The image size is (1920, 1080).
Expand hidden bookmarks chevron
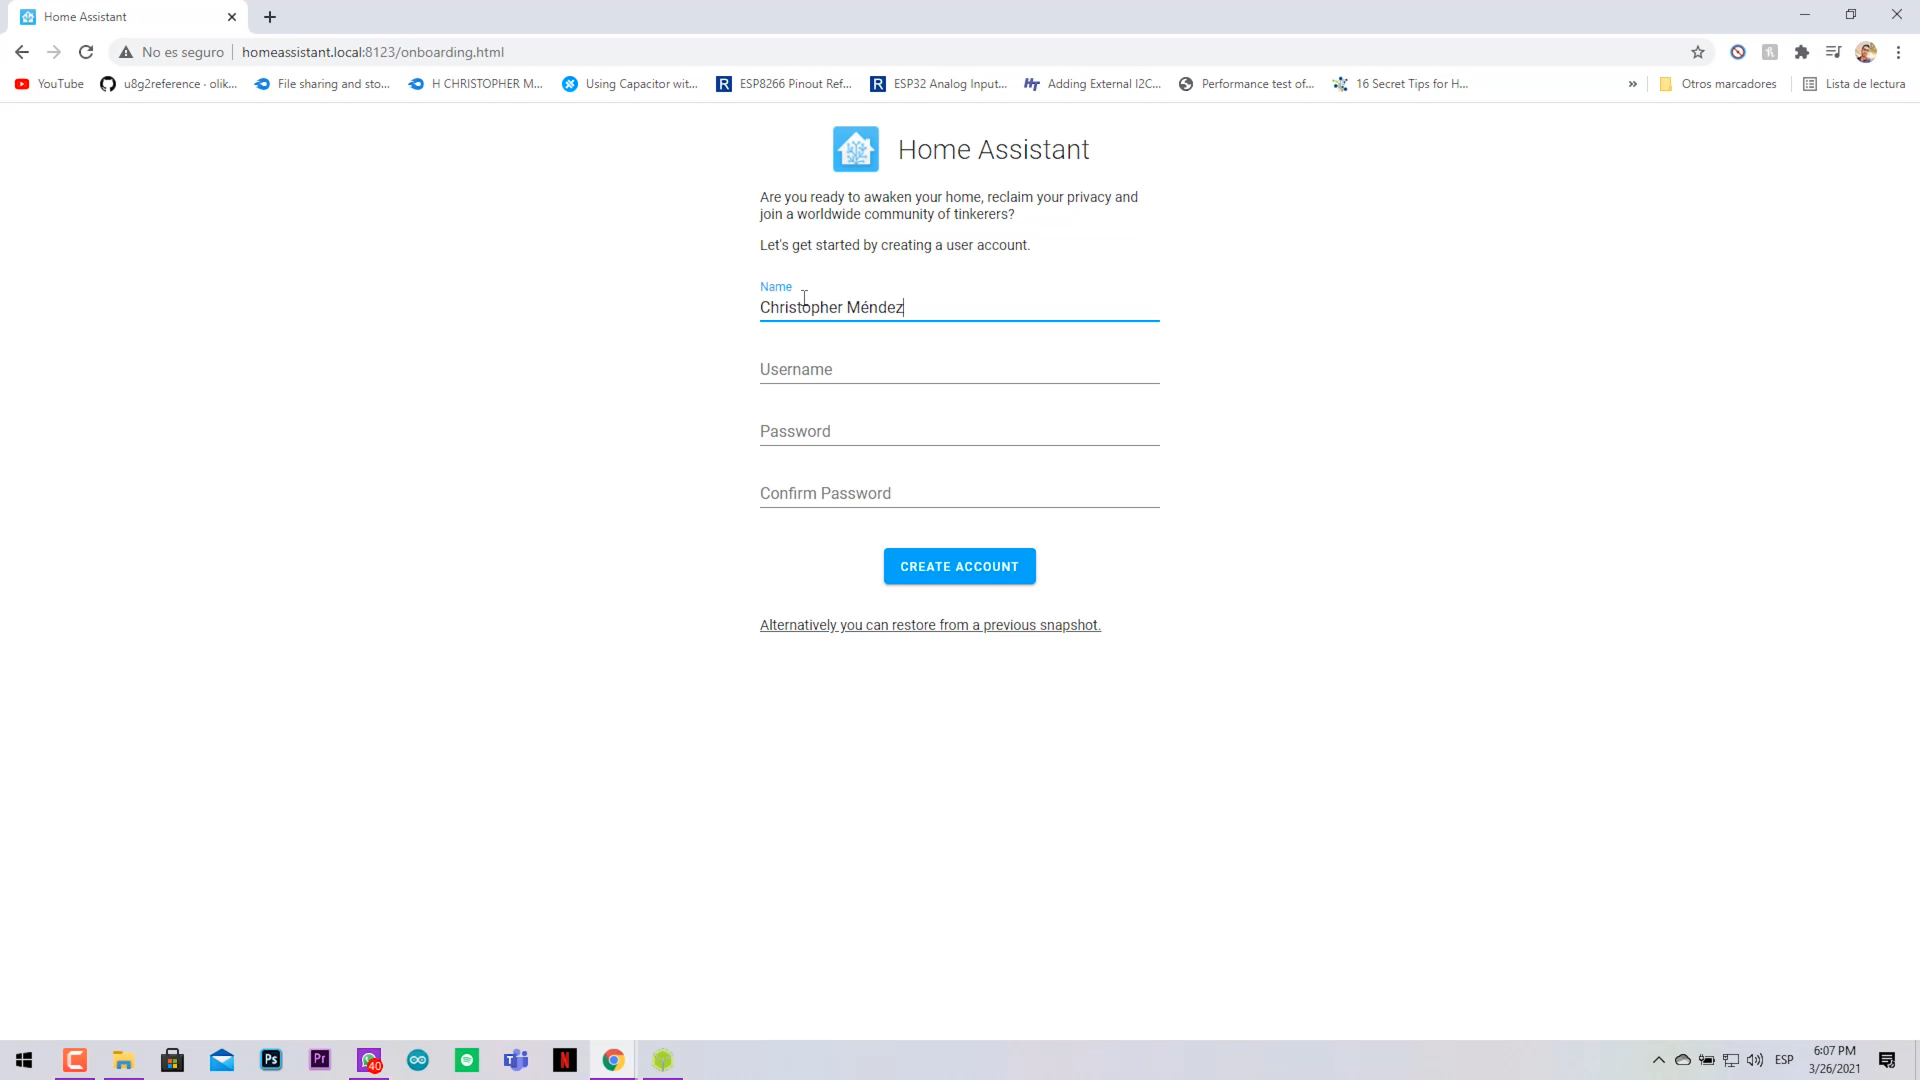coord(1632,84)
